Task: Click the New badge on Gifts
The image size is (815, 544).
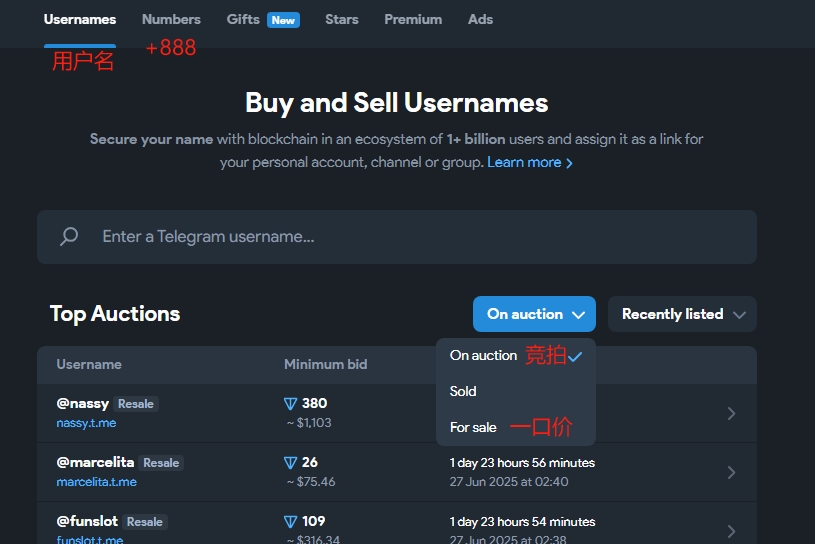Action: [283, 20]
